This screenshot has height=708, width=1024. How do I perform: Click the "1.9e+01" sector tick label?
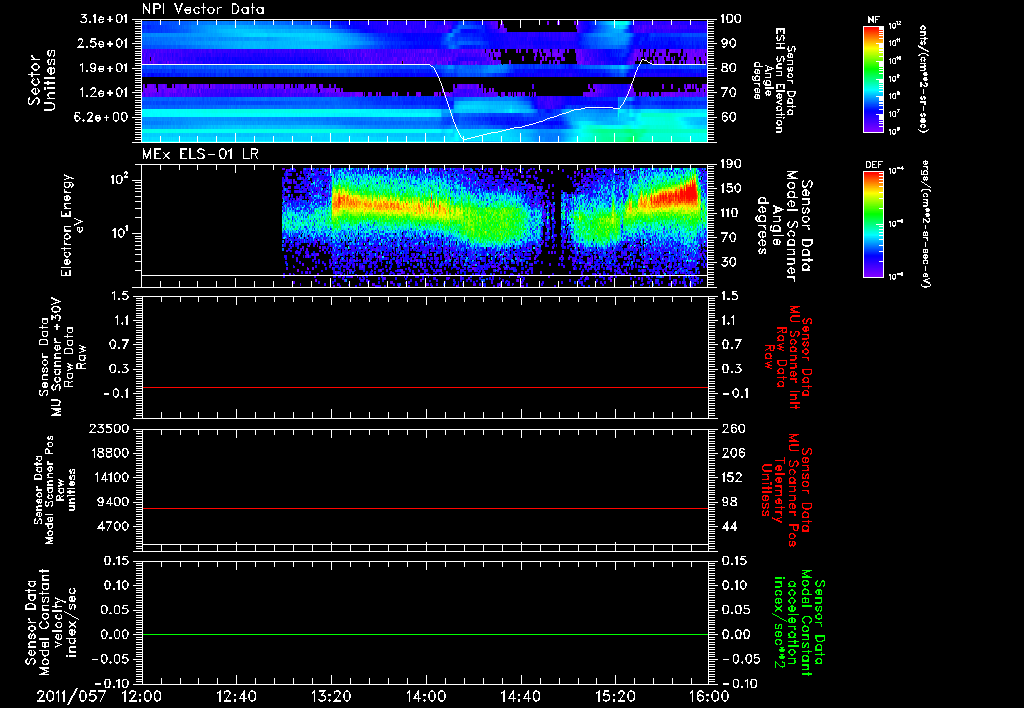(x=104, y=68)
